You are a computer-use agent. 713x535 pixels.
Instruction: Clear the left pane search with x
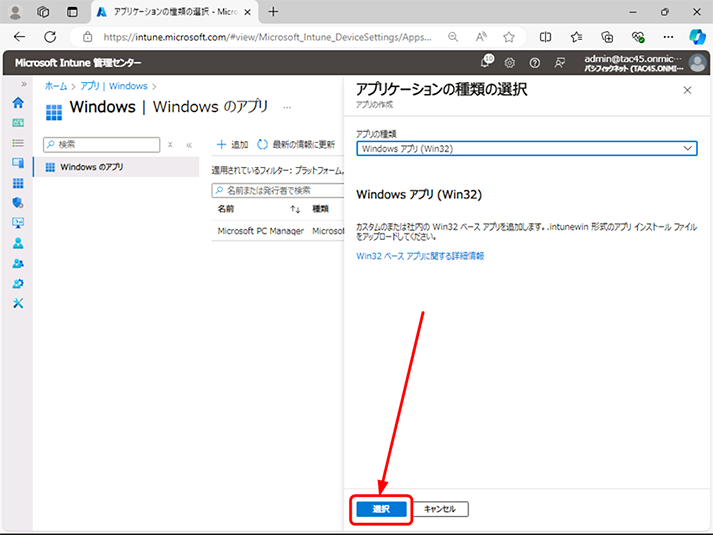[170, 145]
